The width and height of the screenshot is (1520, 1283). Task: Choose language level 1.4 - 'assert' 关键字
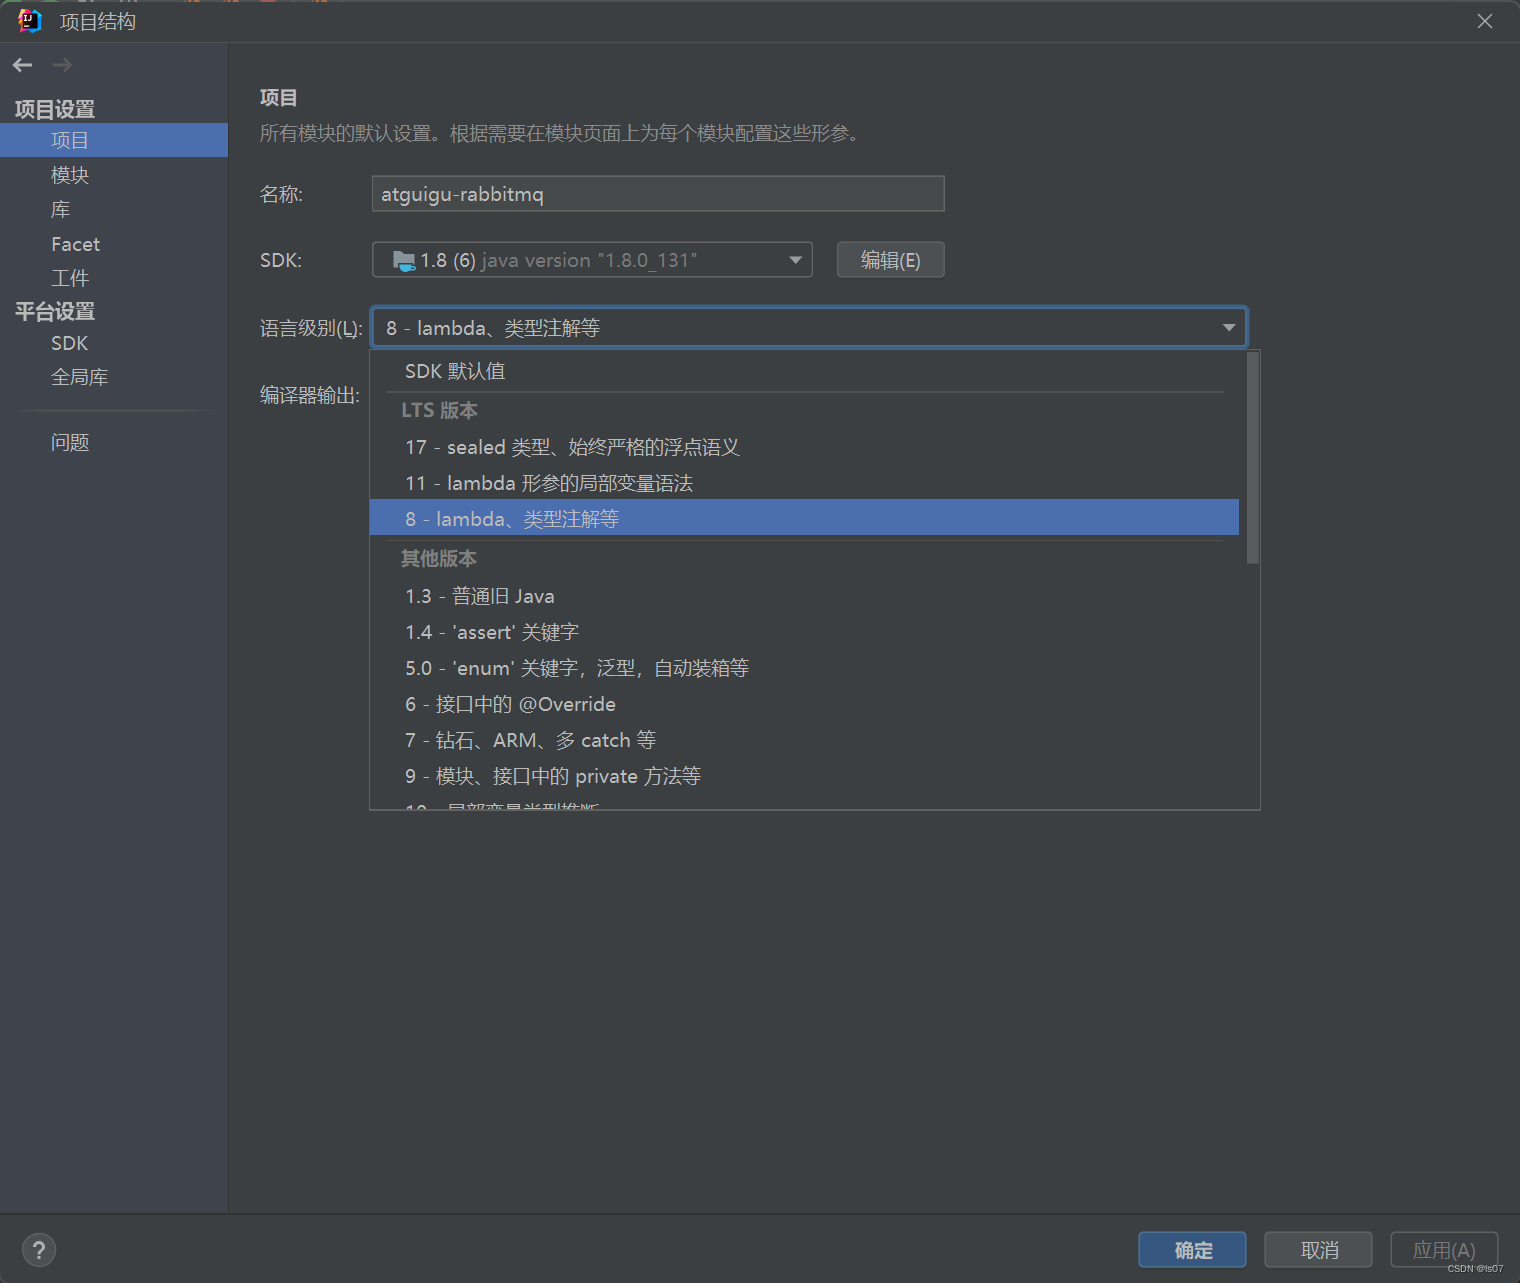[x=804, y=632]
